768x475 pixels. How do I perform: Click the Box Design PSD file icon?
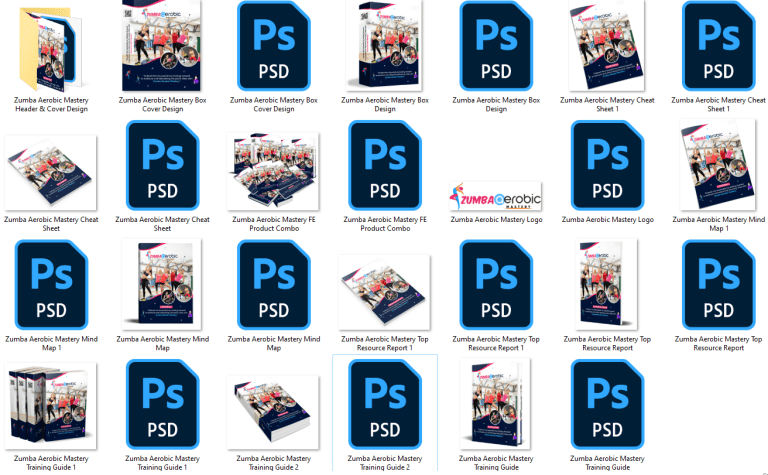(x=496, y=46)
